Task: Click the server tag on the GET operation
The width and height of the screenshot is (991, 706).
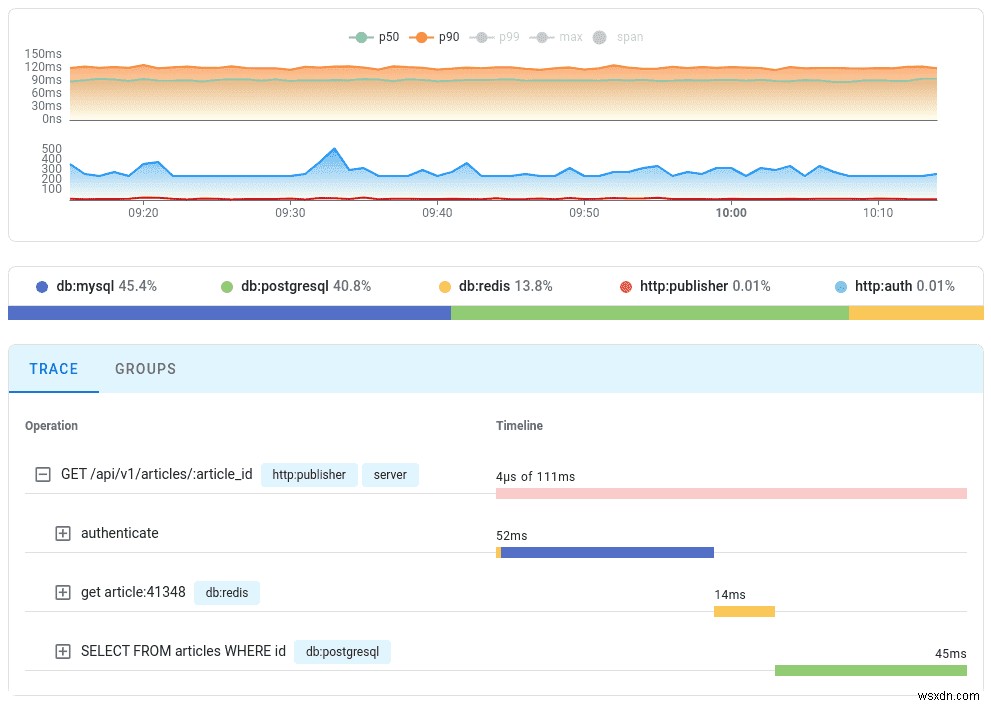Action: [x=390, y=474]
